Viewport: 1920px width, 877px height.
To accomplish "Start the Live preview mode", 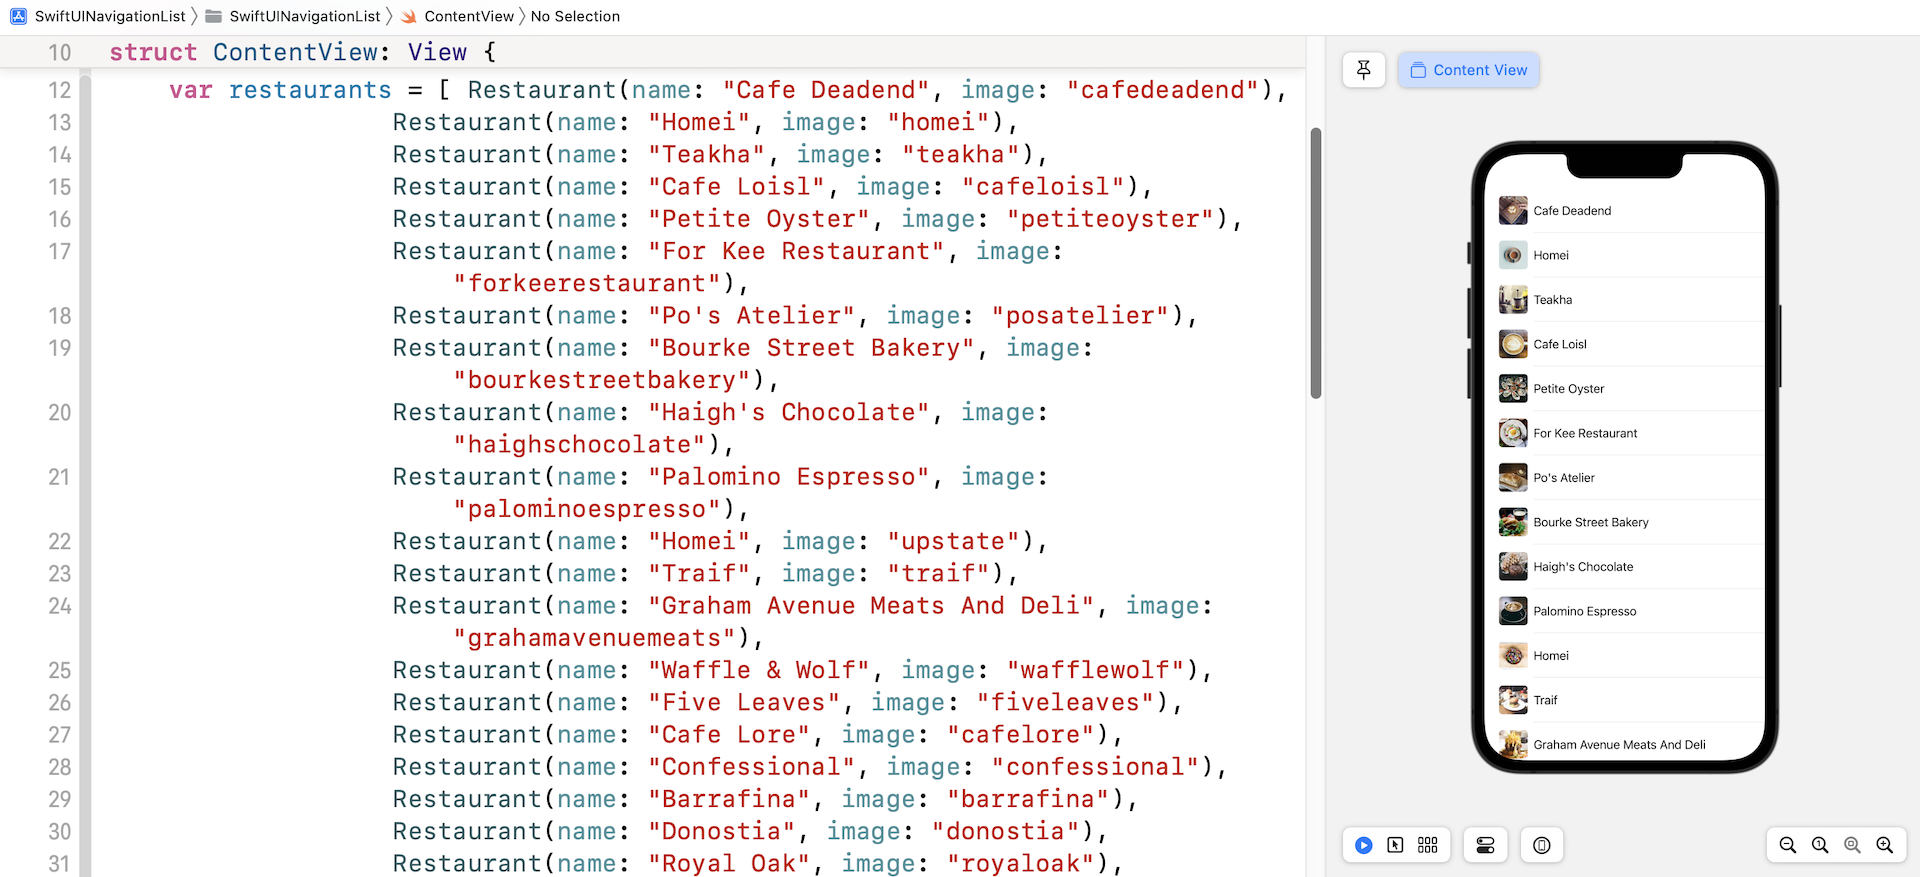I will 1363,845.
